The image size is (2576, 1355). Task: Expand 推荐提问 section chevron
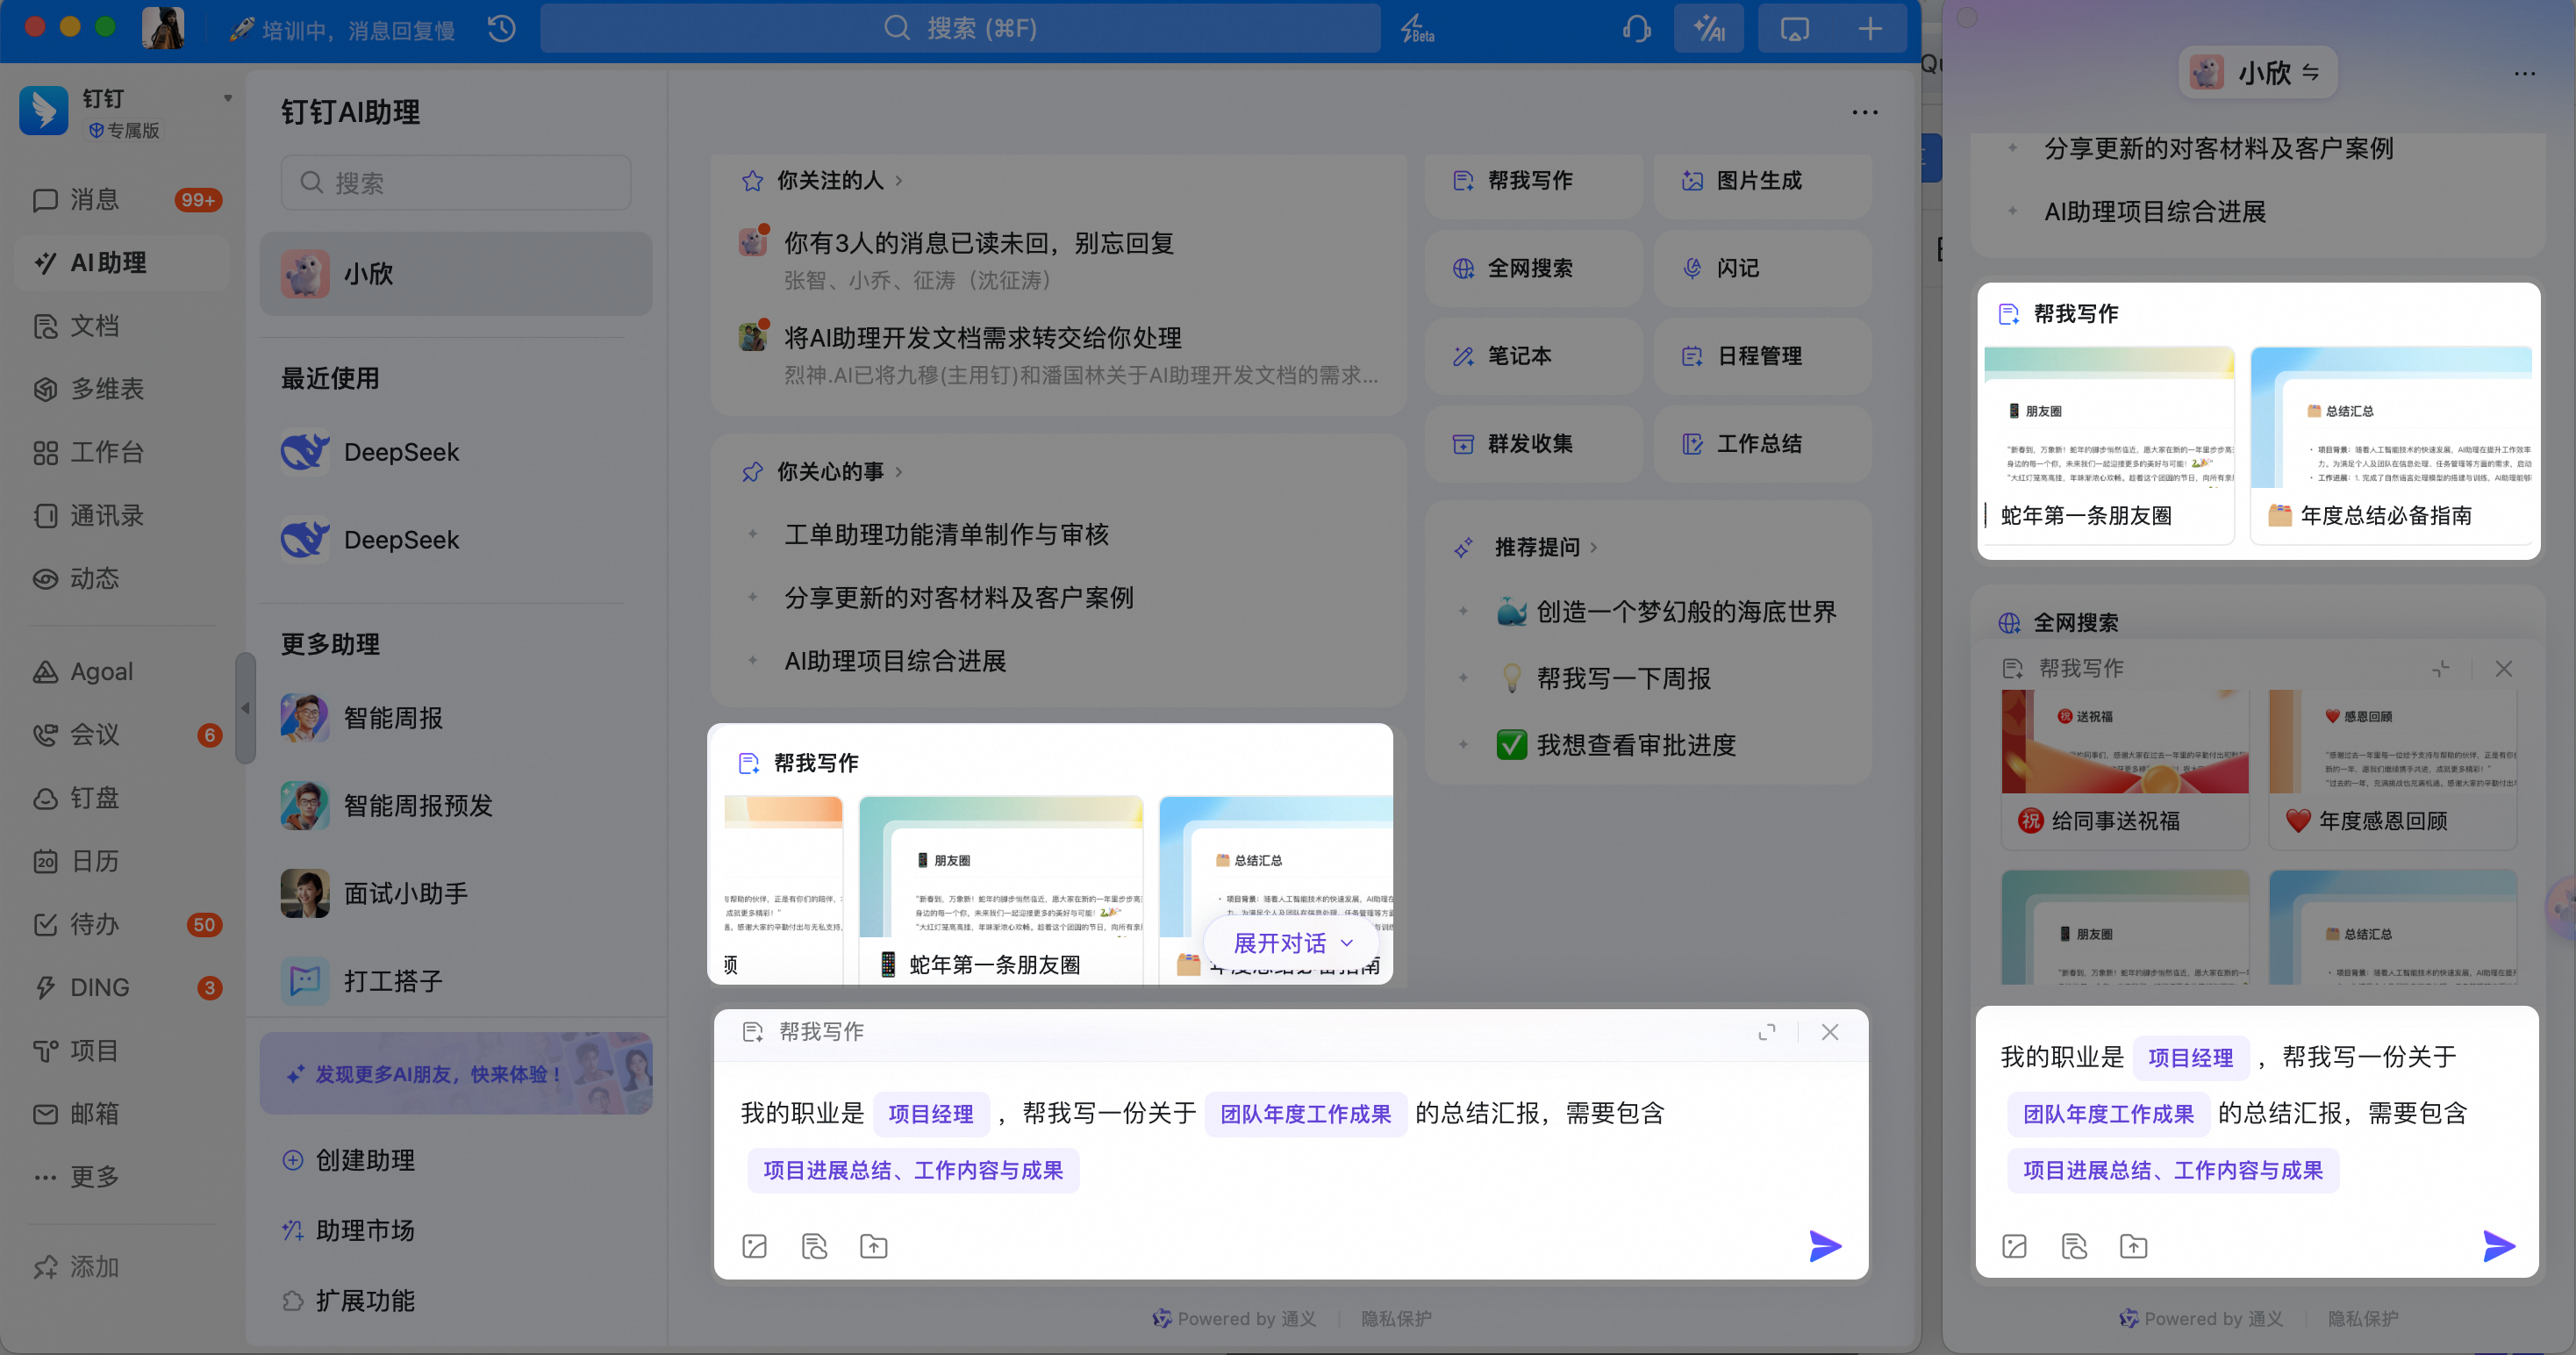(x=1594, y=548)
